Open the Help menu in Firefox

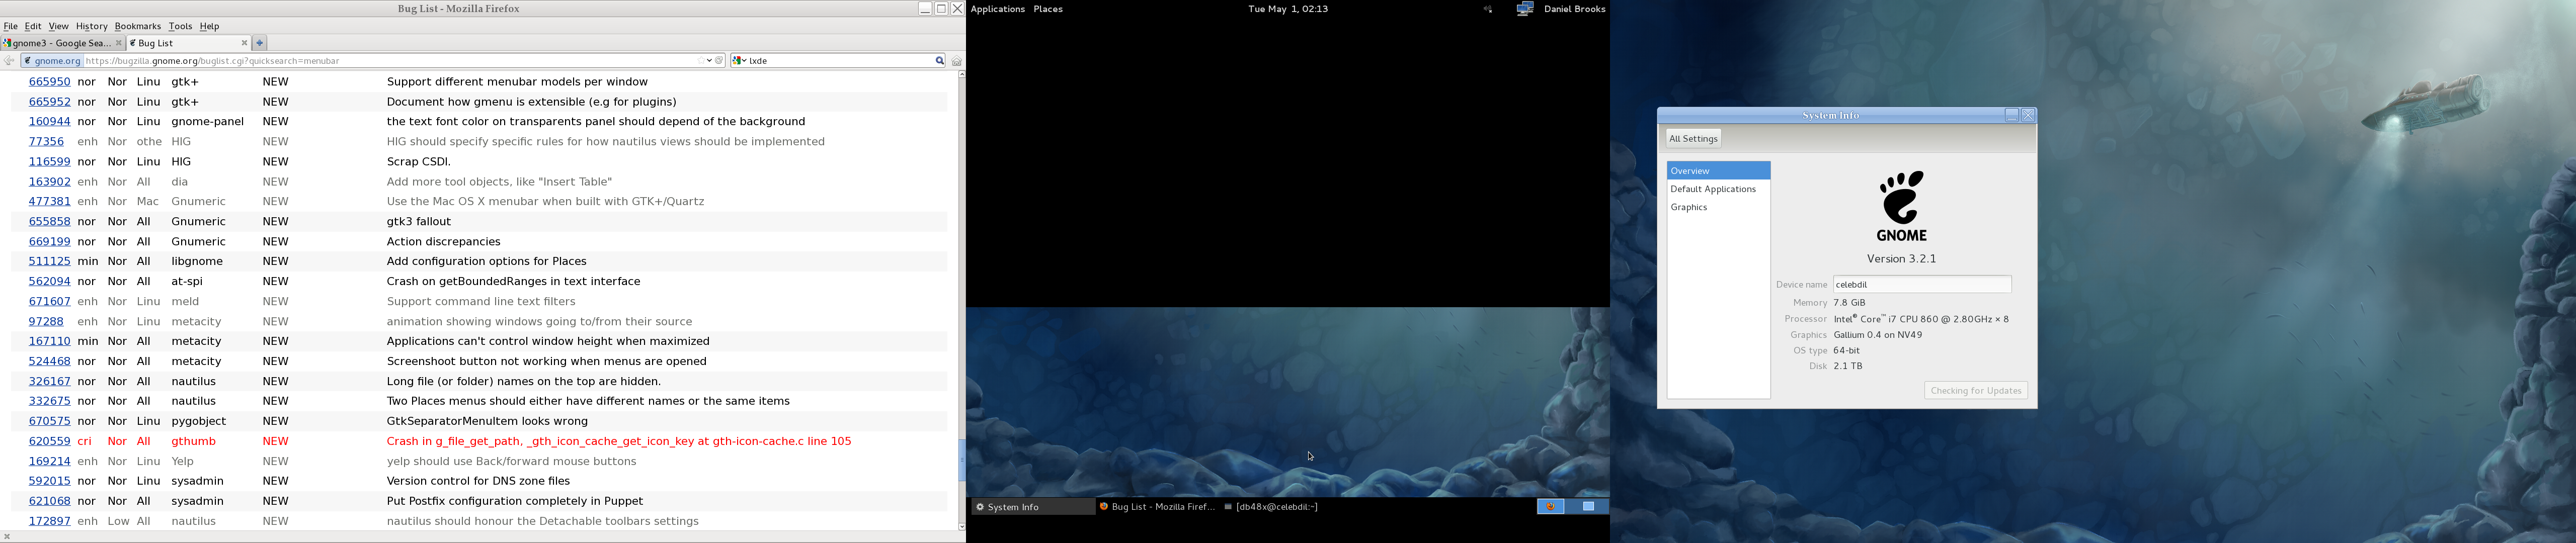pos(210,27)
